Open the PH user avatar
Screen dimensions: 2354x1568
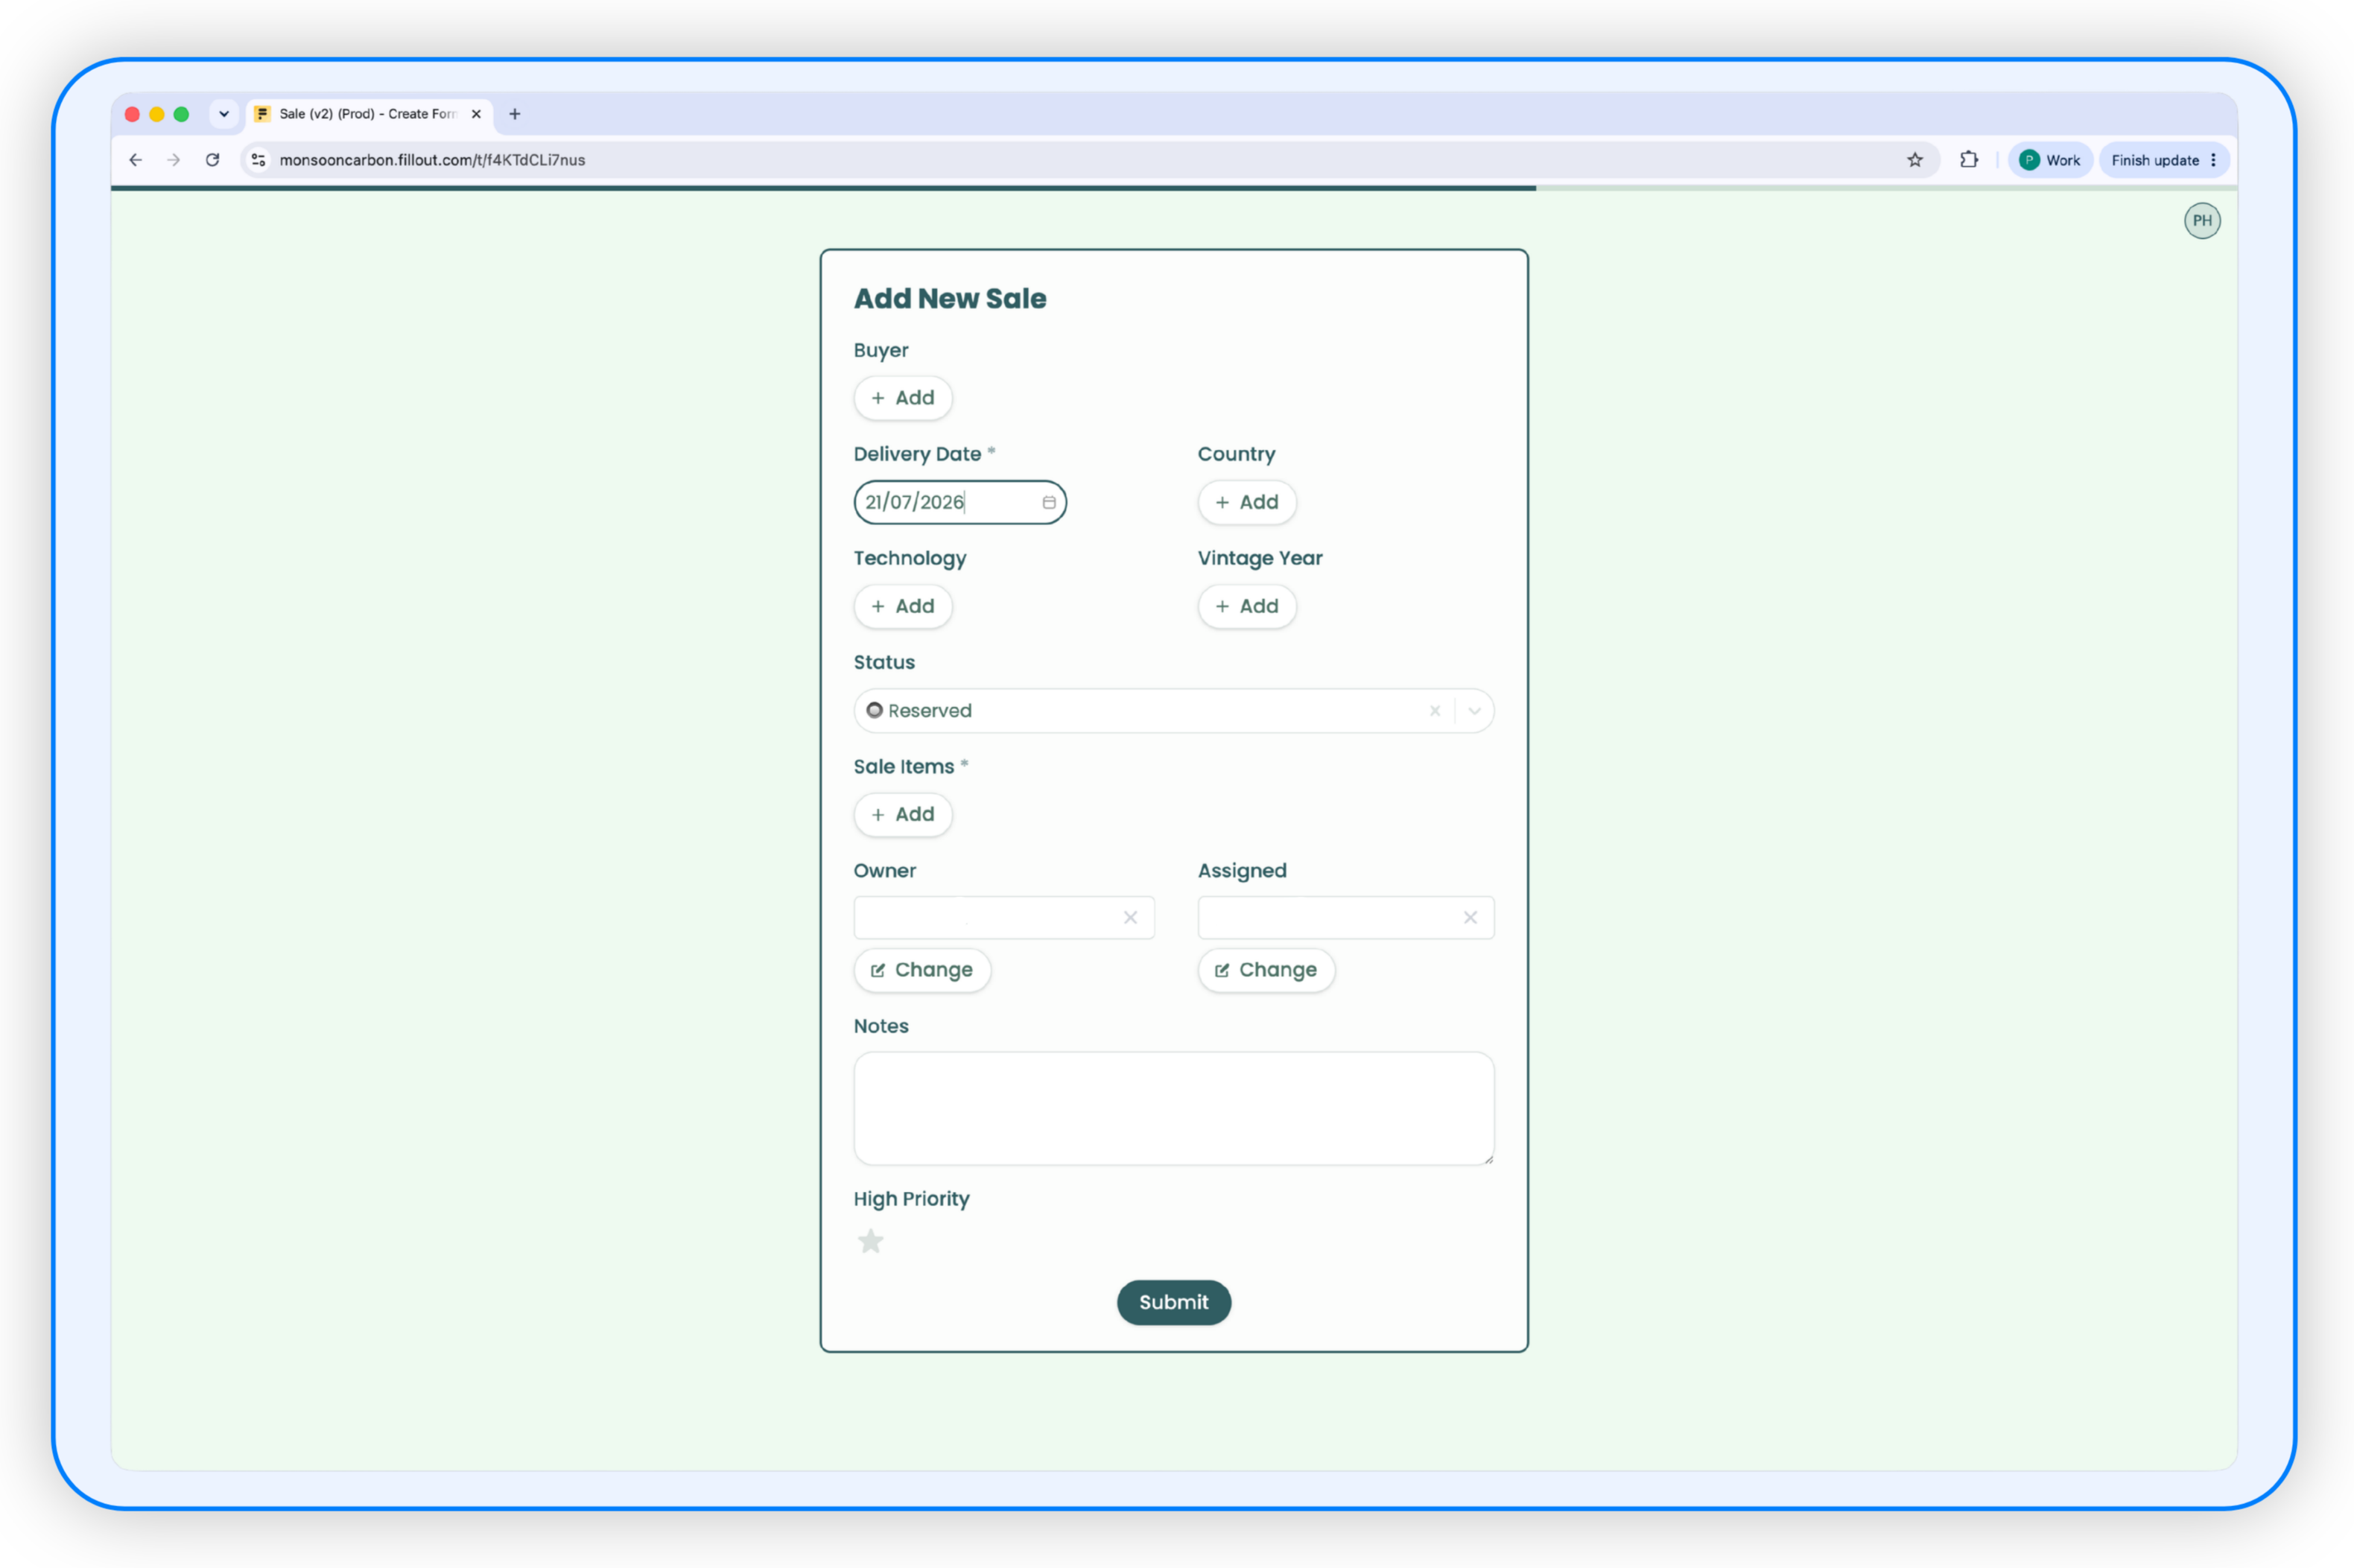[x=2202, y=221]
